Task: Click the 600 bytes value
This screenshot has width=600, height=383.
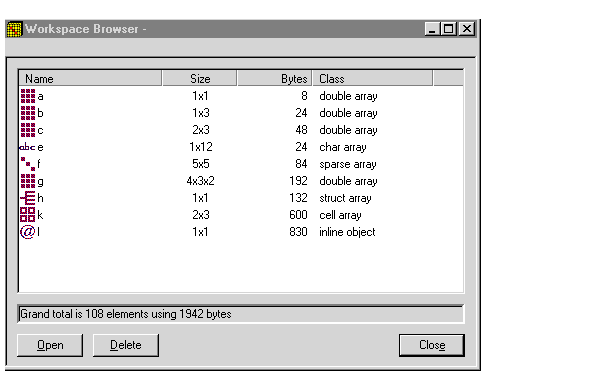Action: point(298,215)
